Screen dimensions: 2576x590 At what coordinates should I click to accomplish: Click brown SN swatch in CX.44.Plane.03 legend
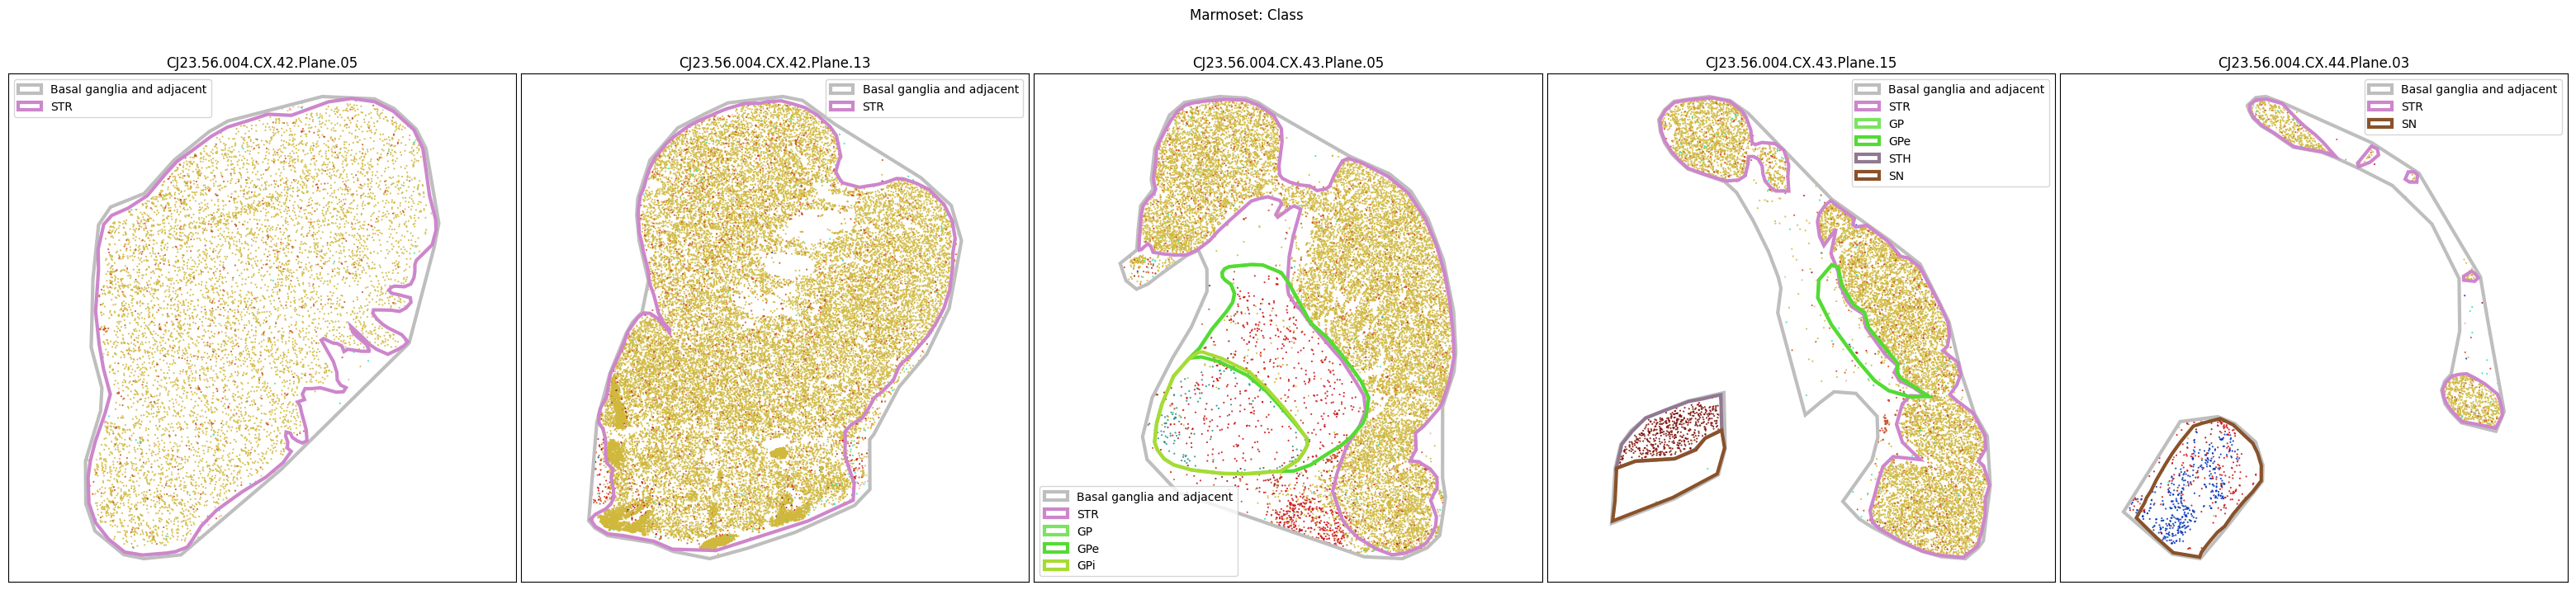pos(2380,125)
